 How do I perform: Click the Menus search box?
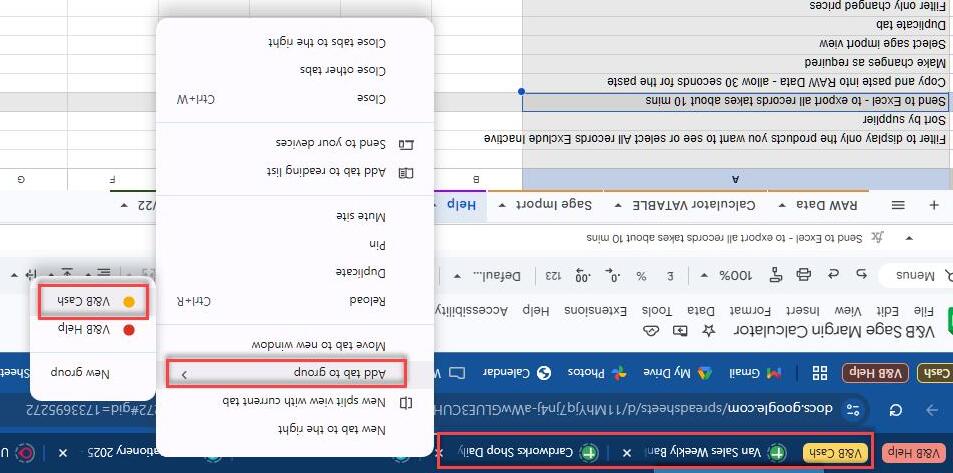pos(916,275)
